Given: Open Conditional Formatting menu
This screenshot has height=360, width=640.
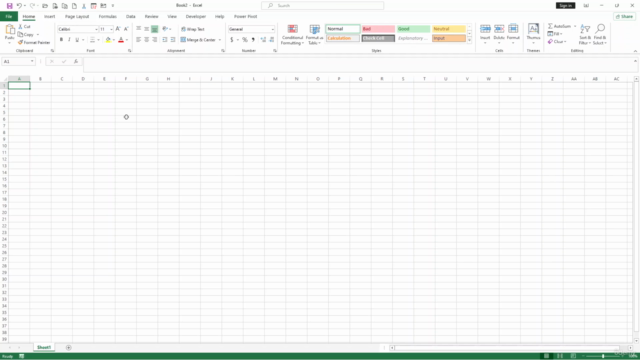Looking at the screenshot, I should [292, 35].
